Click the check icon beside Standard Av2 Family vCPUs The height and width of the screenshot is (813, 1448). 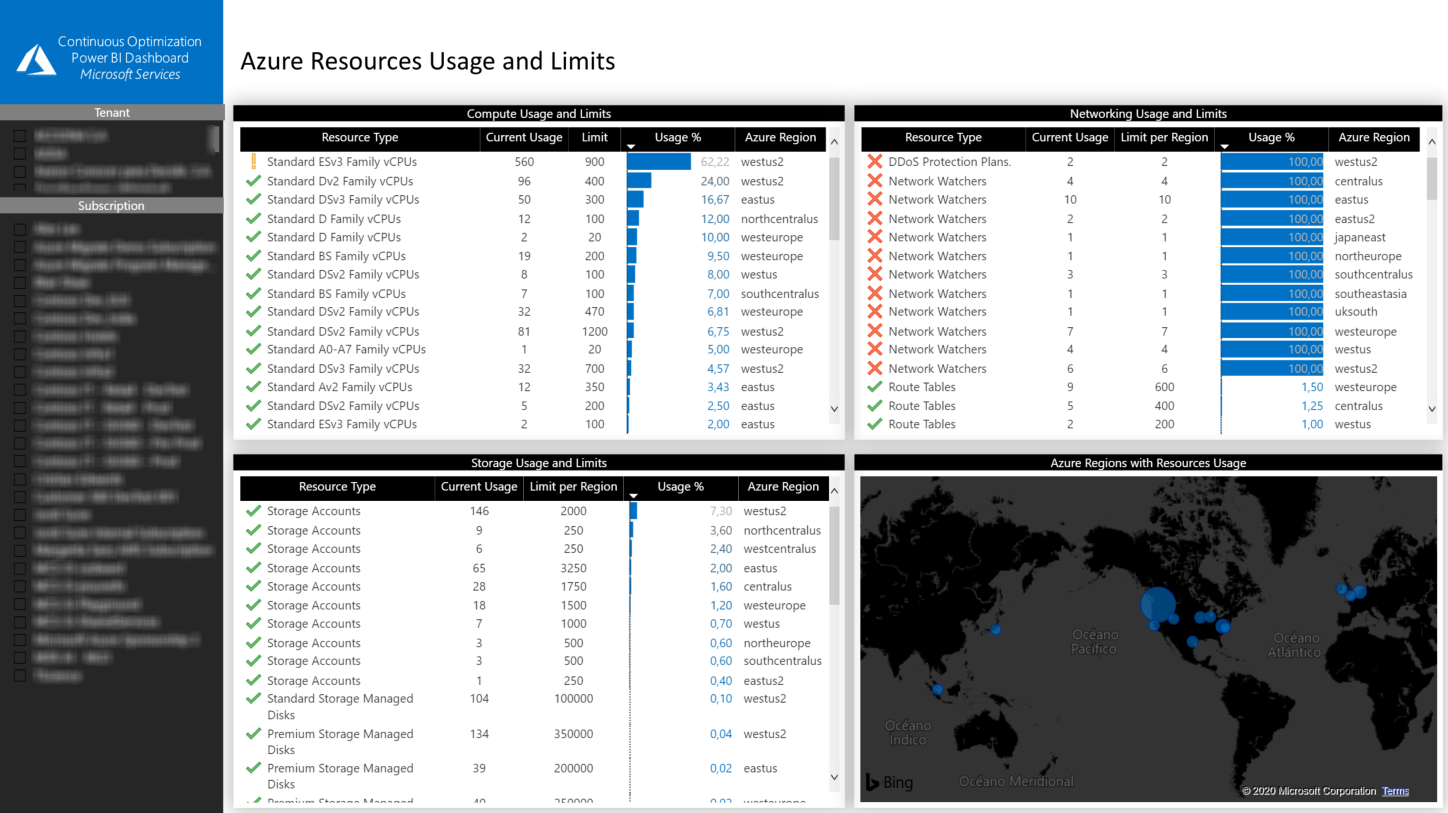click(x=253, y=387)
